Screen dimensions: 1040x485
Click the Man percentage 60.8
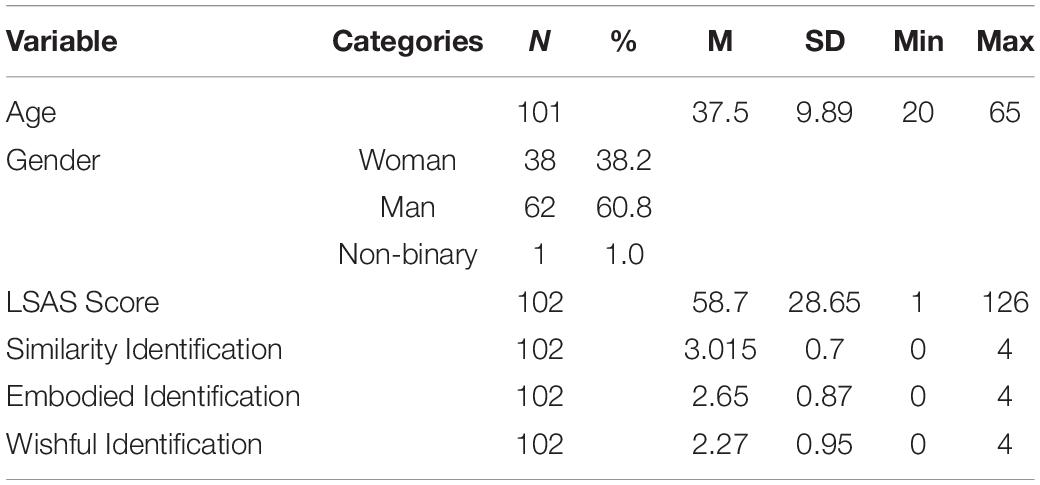click(623, 208)
